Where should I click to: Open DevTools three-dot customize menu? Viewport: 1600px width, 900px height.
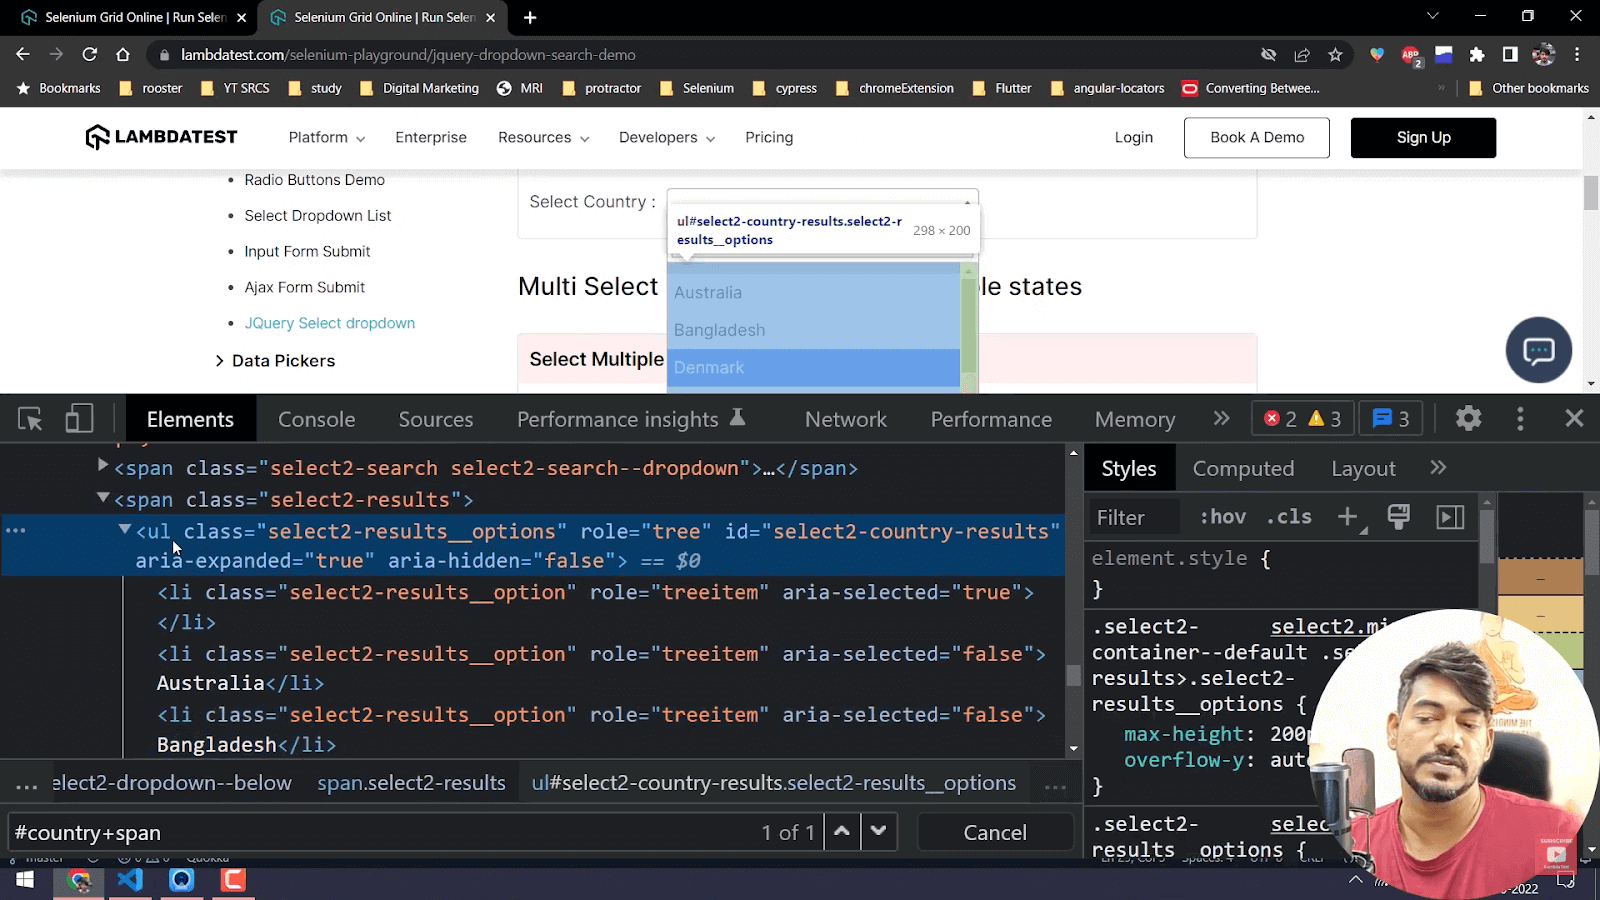click(x=1520, y=419)
